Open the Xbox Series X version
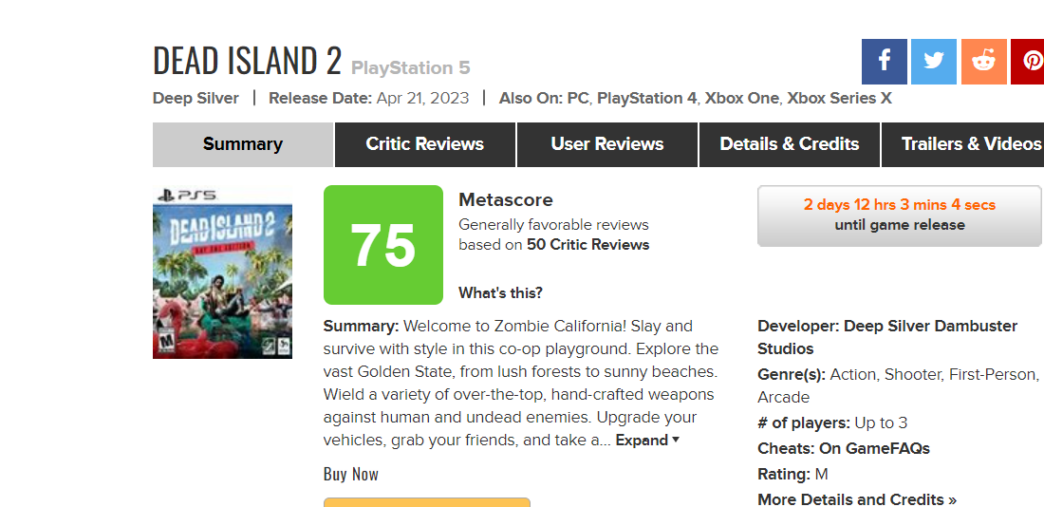 tap(839, 98)
